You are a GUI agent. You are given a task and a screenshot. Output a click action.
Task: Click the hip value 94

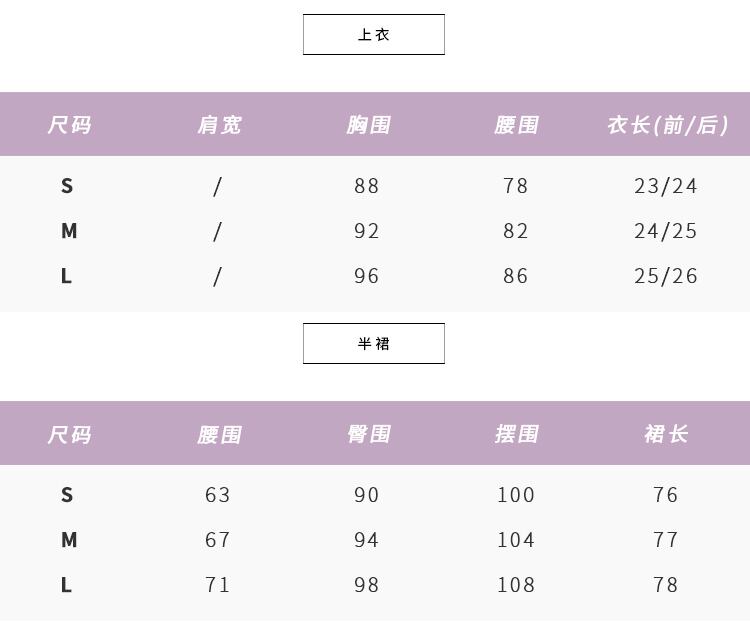coord(367,540)
